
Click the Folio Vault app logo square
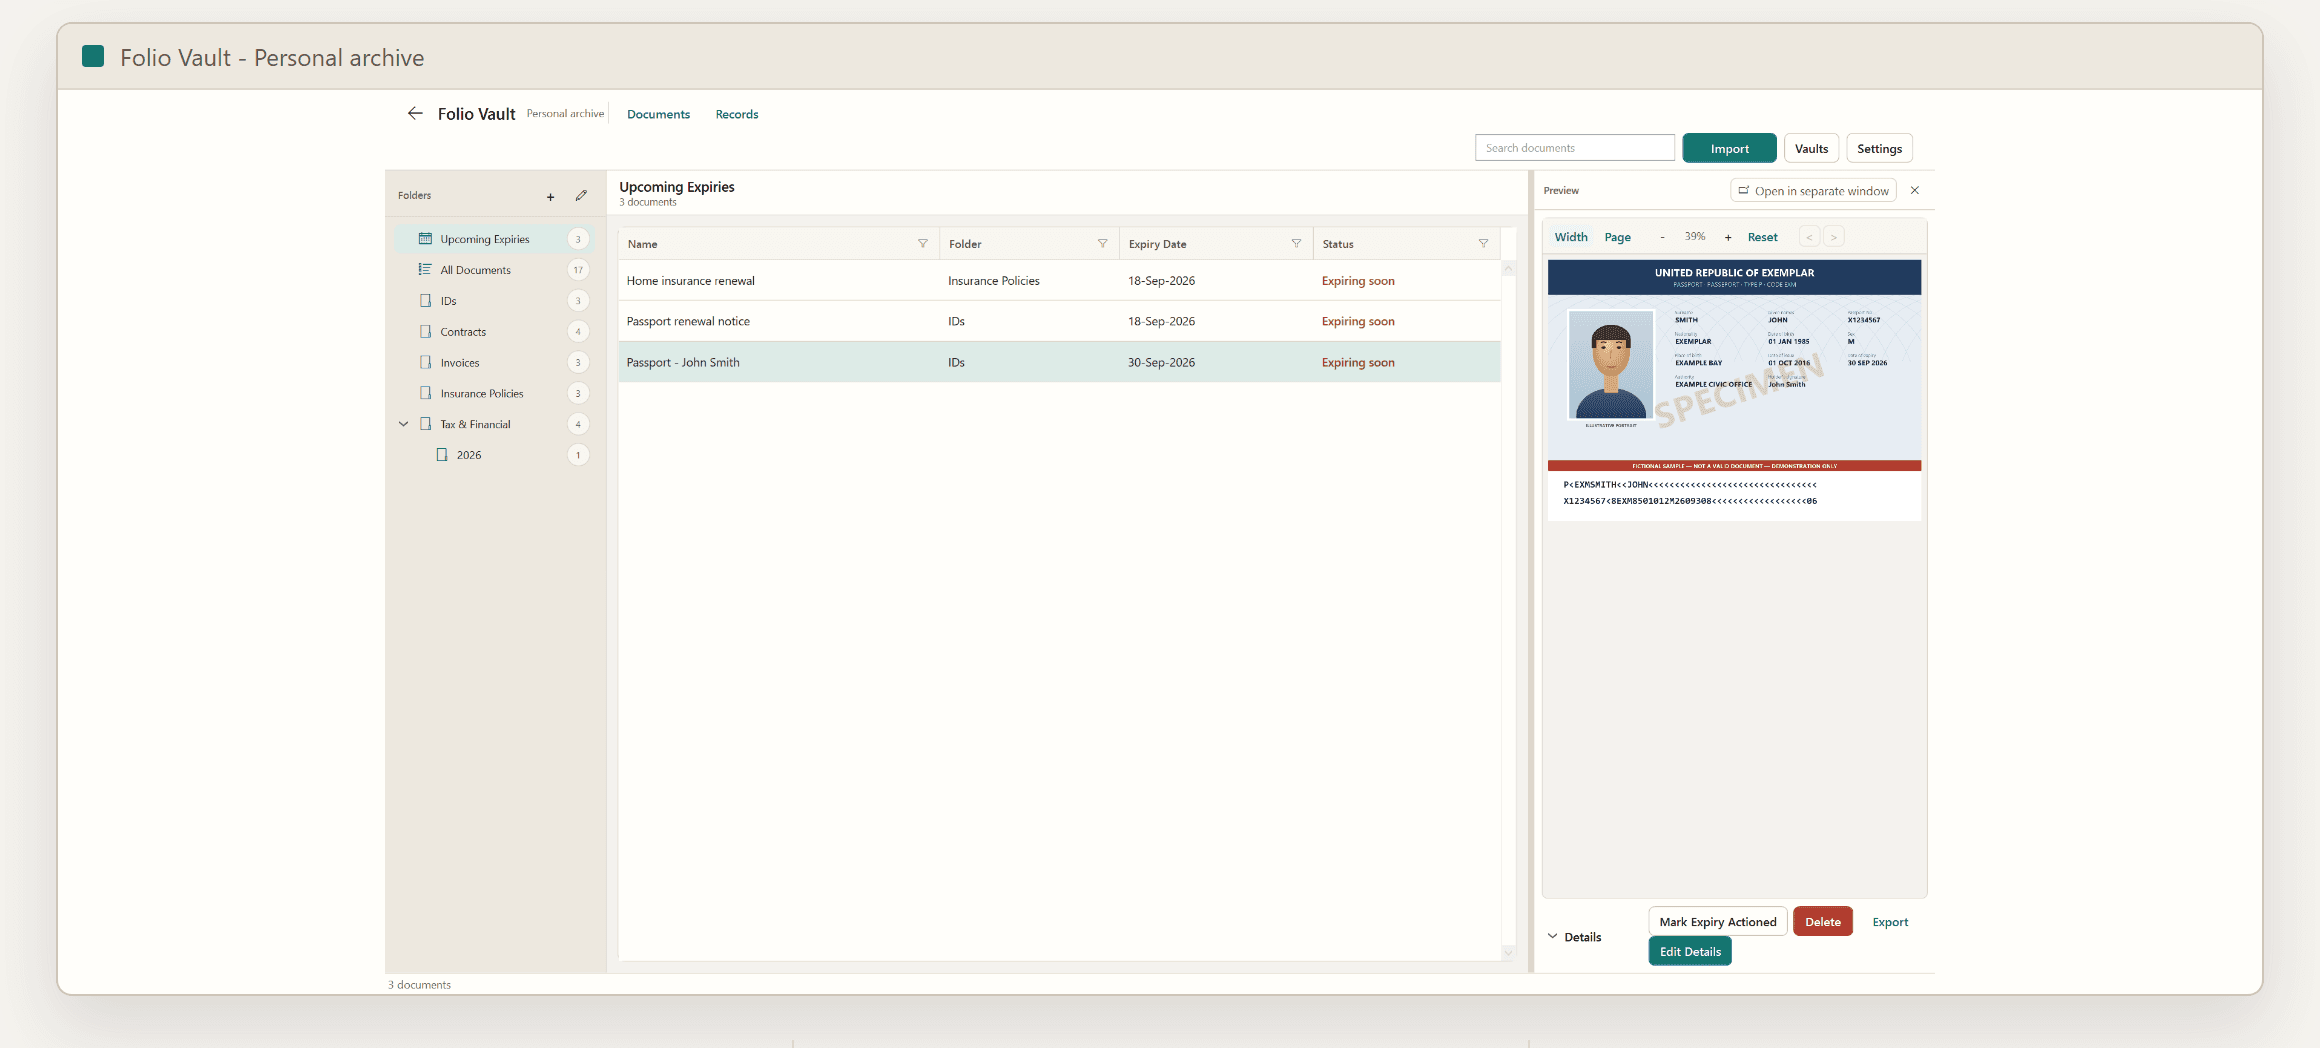pos(93,56)
